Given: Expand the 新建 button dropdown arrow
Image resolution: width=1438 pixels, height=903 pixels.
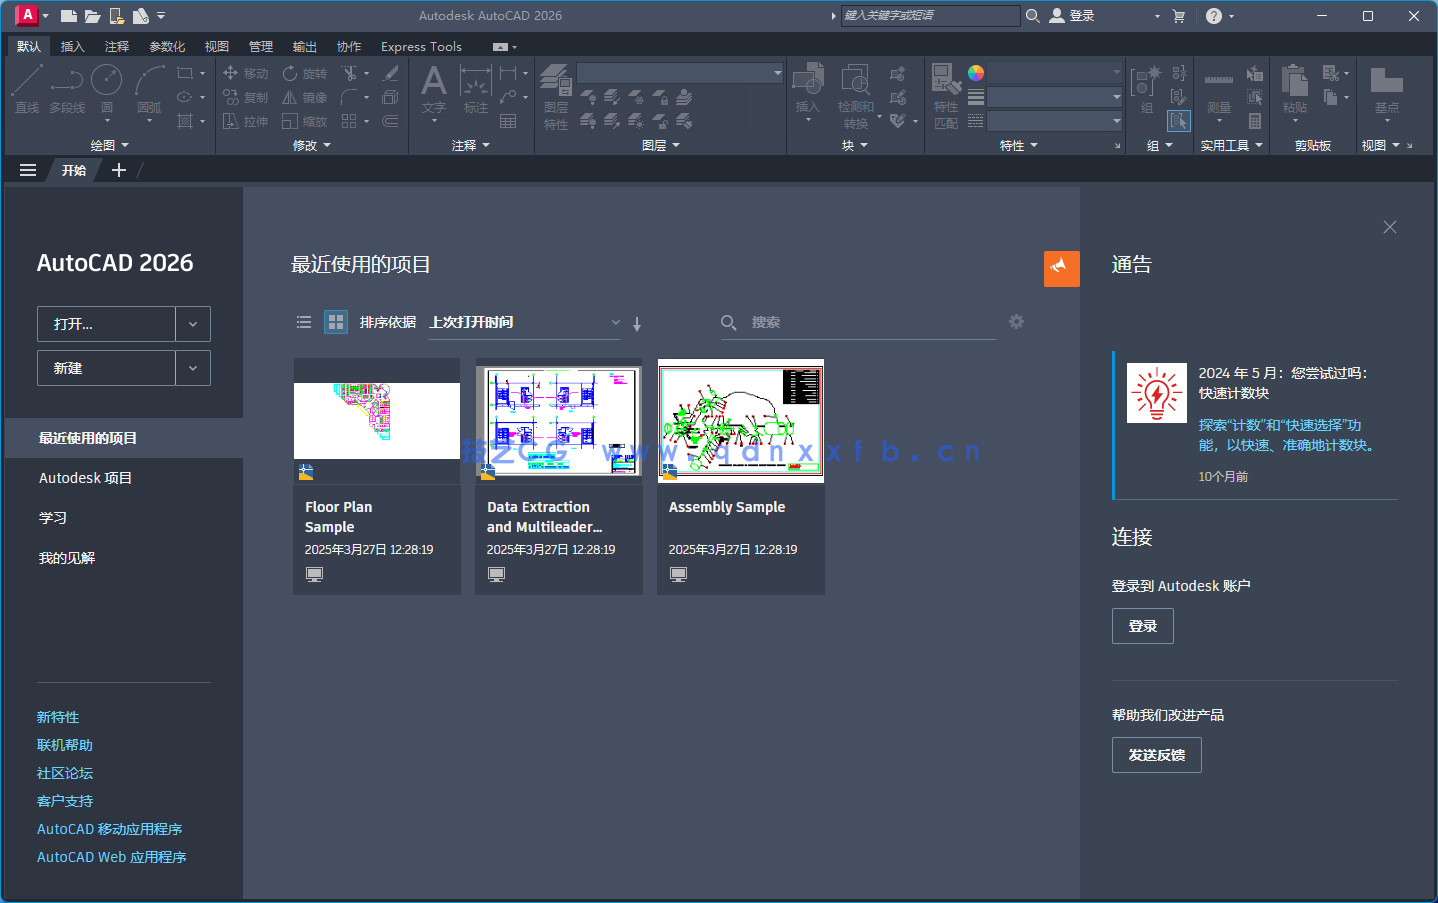Looking at the screenshot, I should coord(191,367).
